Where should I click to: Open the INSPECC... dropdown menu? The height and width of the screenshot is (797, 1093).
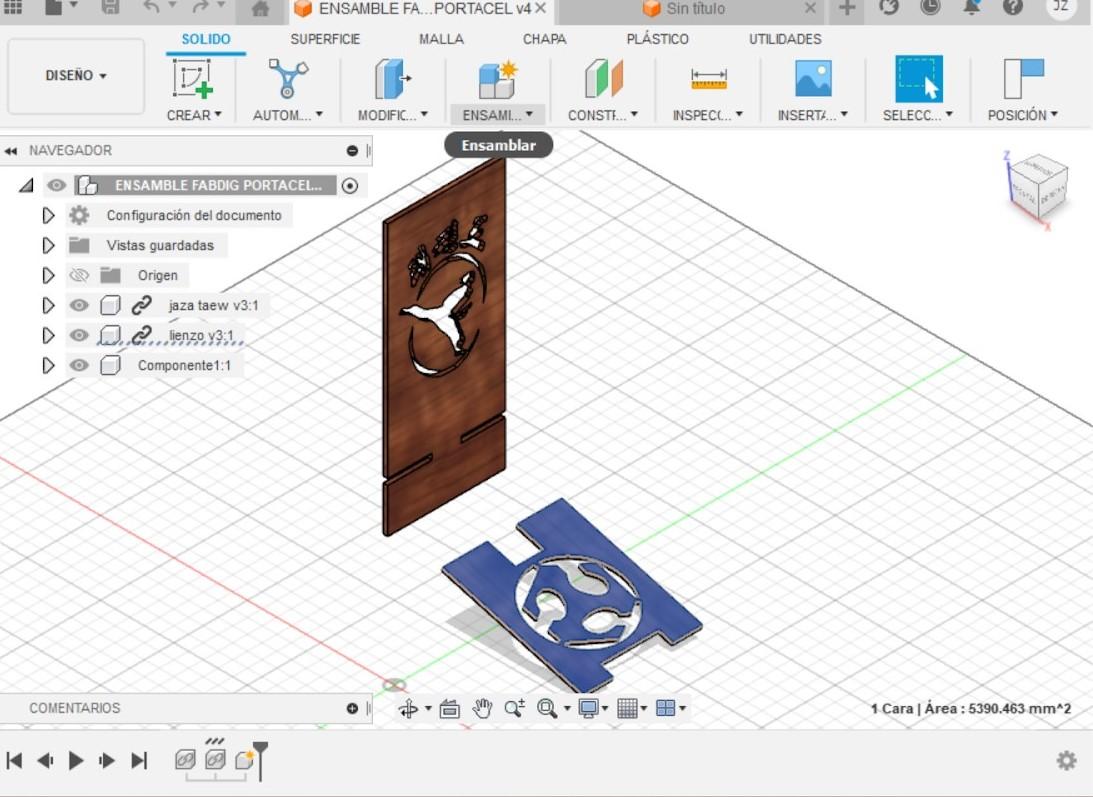[x=708, y=115]
